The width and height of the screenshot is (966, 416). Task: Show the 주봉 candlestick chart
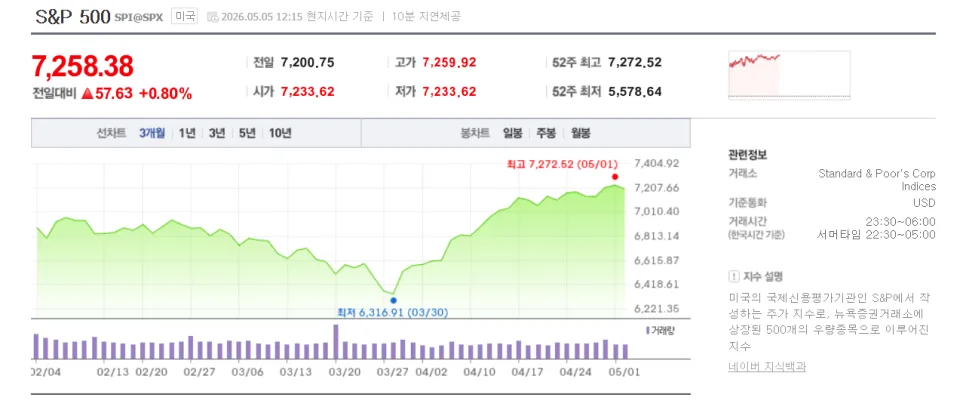[x=546, y=133]
